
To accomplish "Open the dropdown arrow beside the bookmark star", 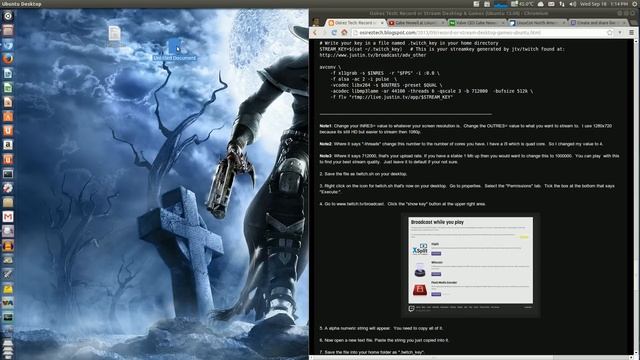I will [620, 32].
